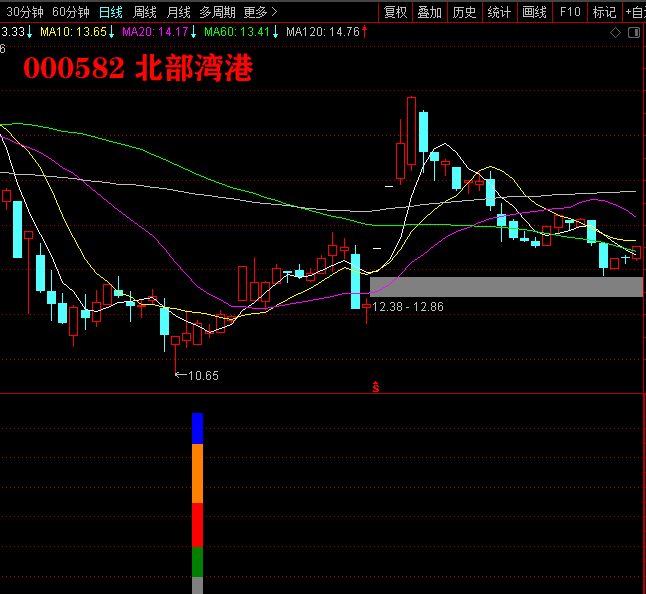Click the 标记 mark button

point(603,12)
